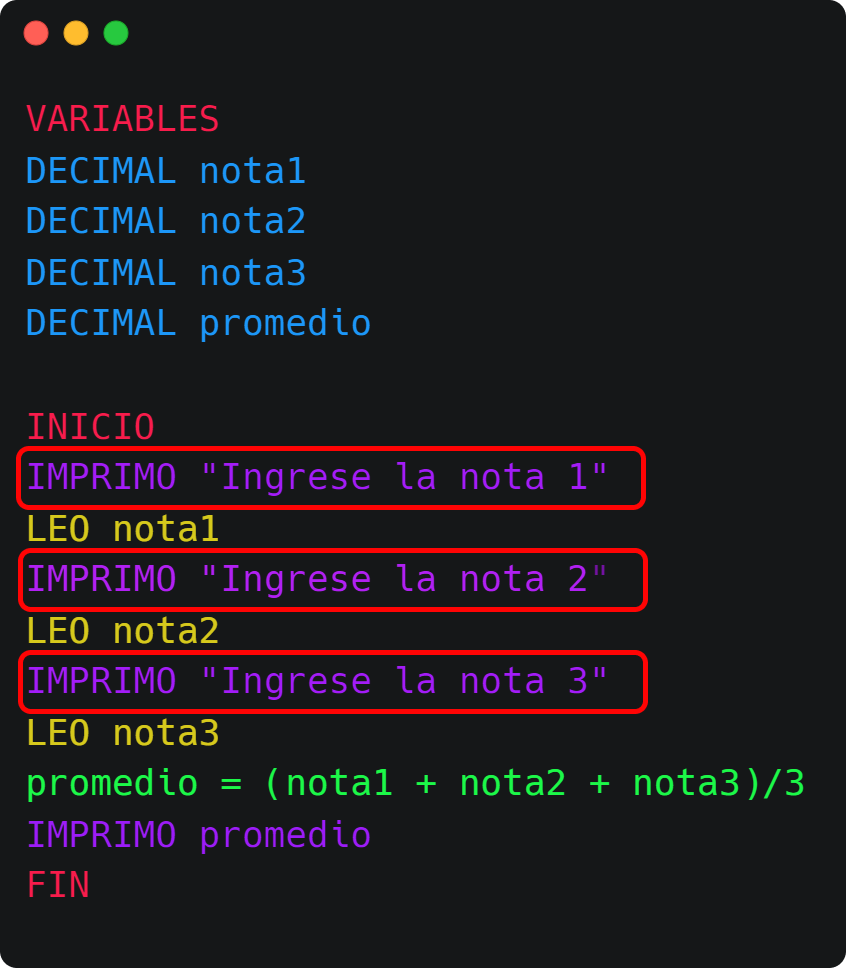Select the DECIMAL nota3 declaration line
Image resolution: width=846 pixels, height=968 pixels.
165,273
